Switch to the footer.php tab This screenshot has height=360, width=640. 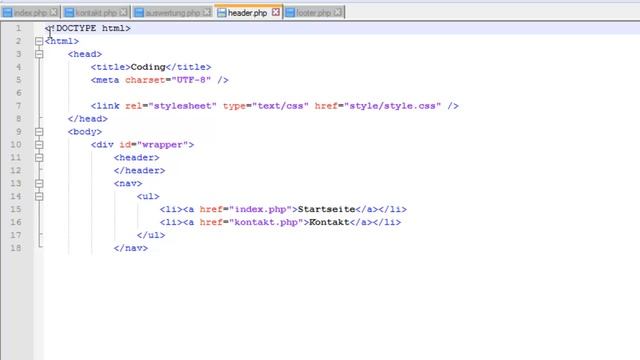pyautogui.click(x=314, y=12)
